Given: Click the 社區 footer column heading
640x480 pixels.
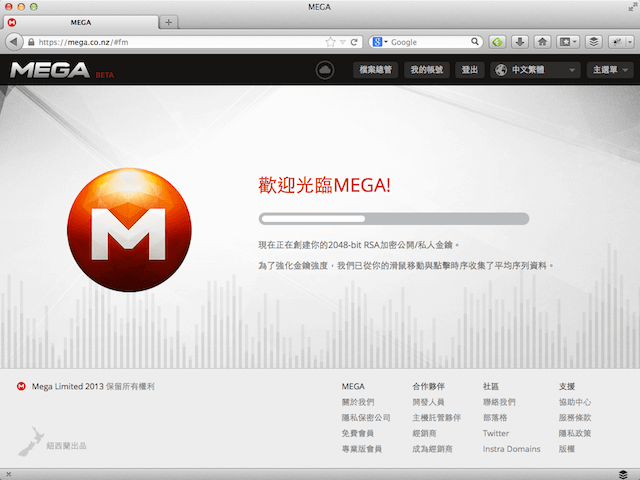Looking at the screenshot, I should point(491,386).
